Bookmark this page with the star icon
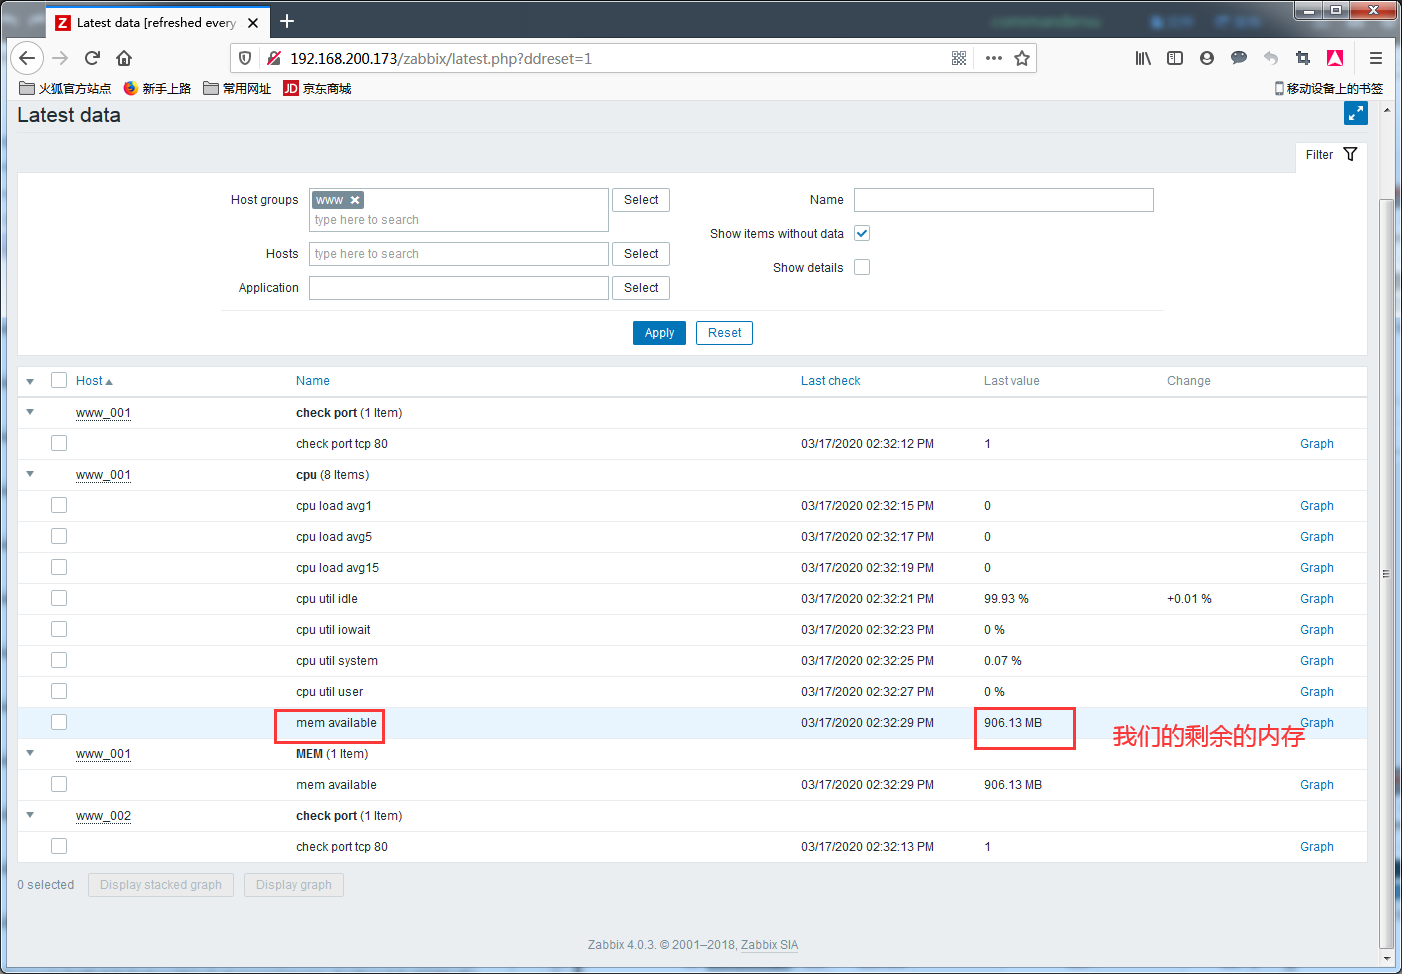Screen dimensions: 1402x974 pyautogui.click(x=1022, y=58)
